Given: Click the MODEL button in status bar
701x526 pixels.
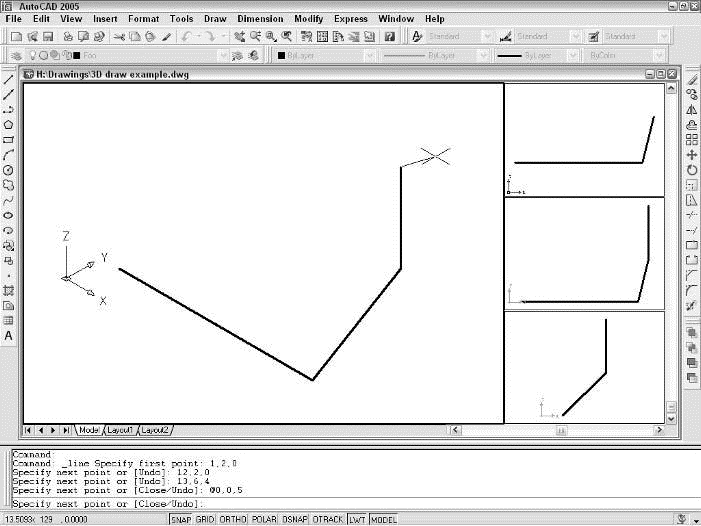Looking at the screenshot, I should tap(384, 520).
